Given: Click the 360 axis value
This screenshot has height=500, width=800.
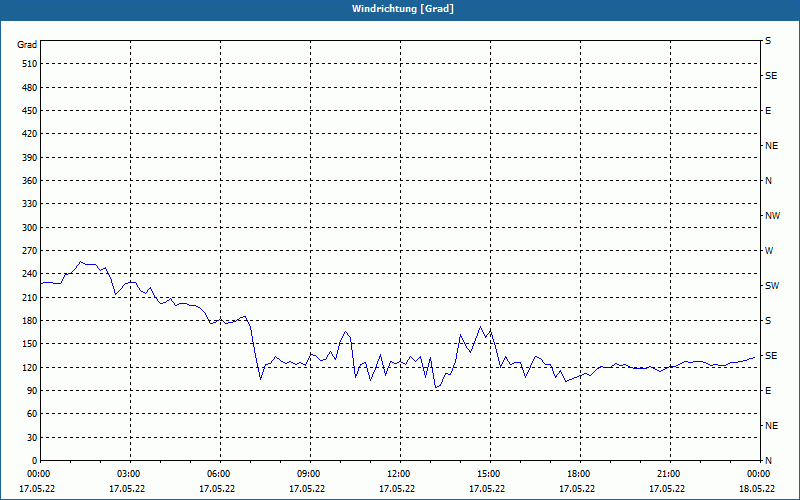Looking at the screenshot, I should pyautogui.click(x=30, y=181).
